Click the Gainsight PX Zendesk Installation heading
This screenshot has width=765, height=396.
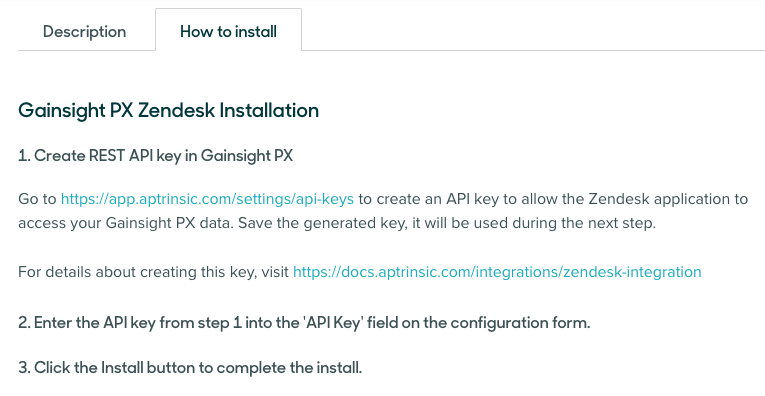pos(169,110)
